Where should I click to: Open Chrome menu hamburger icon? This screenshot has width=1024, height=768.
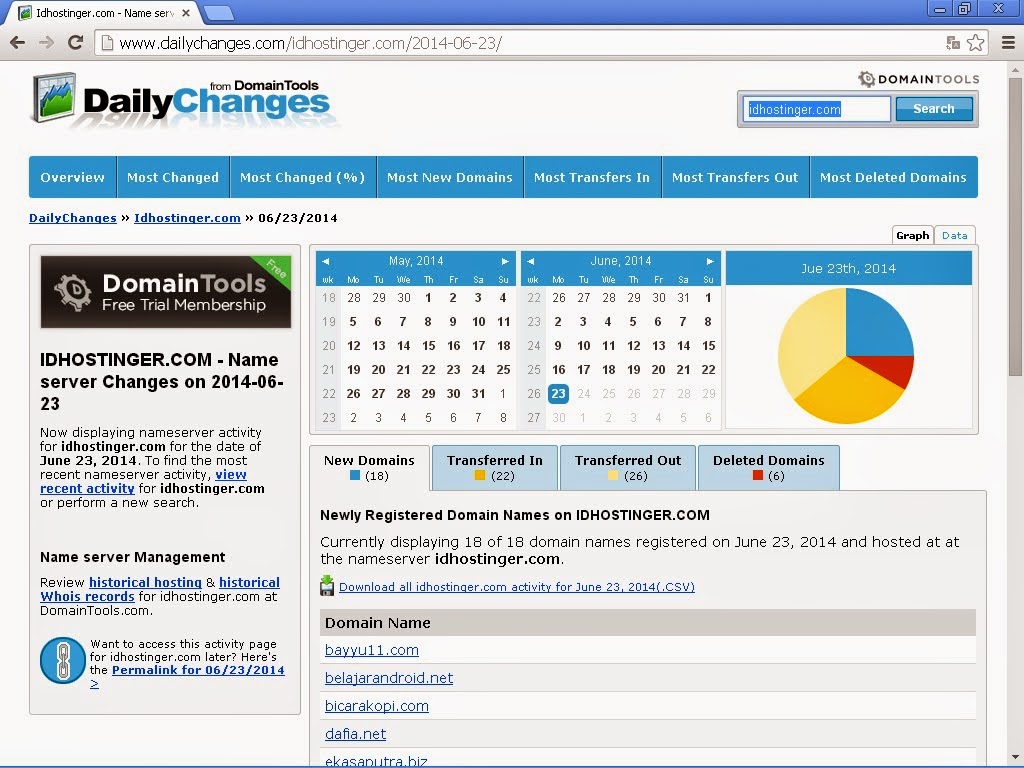coord(1008,43)
